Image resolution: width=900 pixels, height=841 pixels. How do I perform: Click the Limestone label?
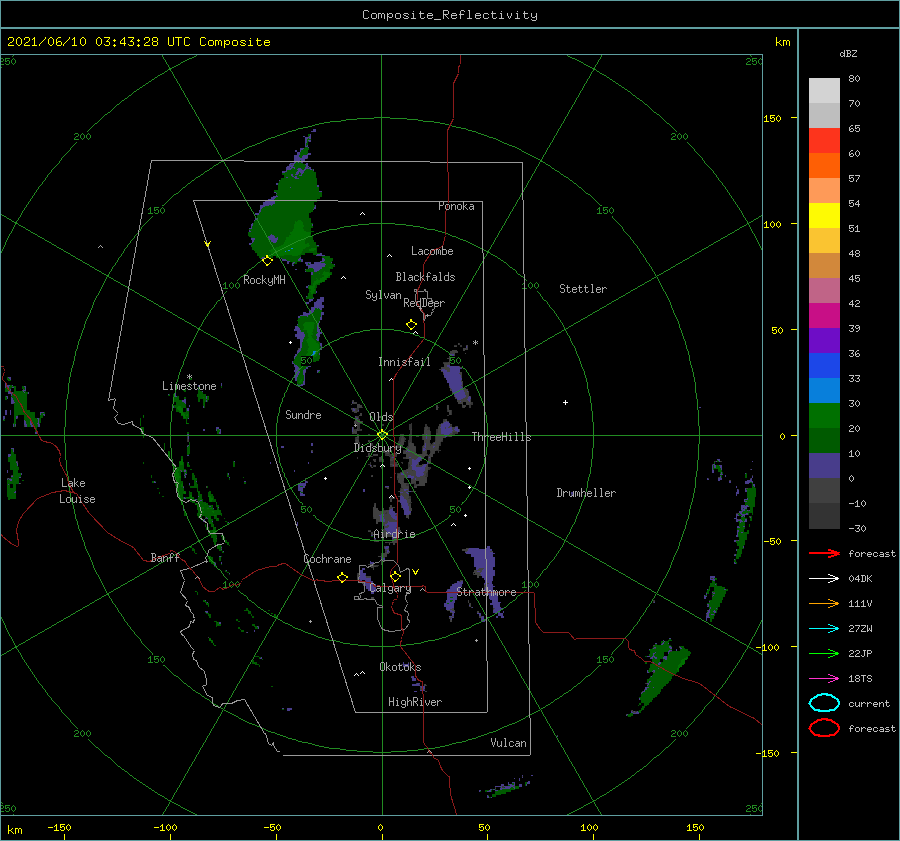189,386
